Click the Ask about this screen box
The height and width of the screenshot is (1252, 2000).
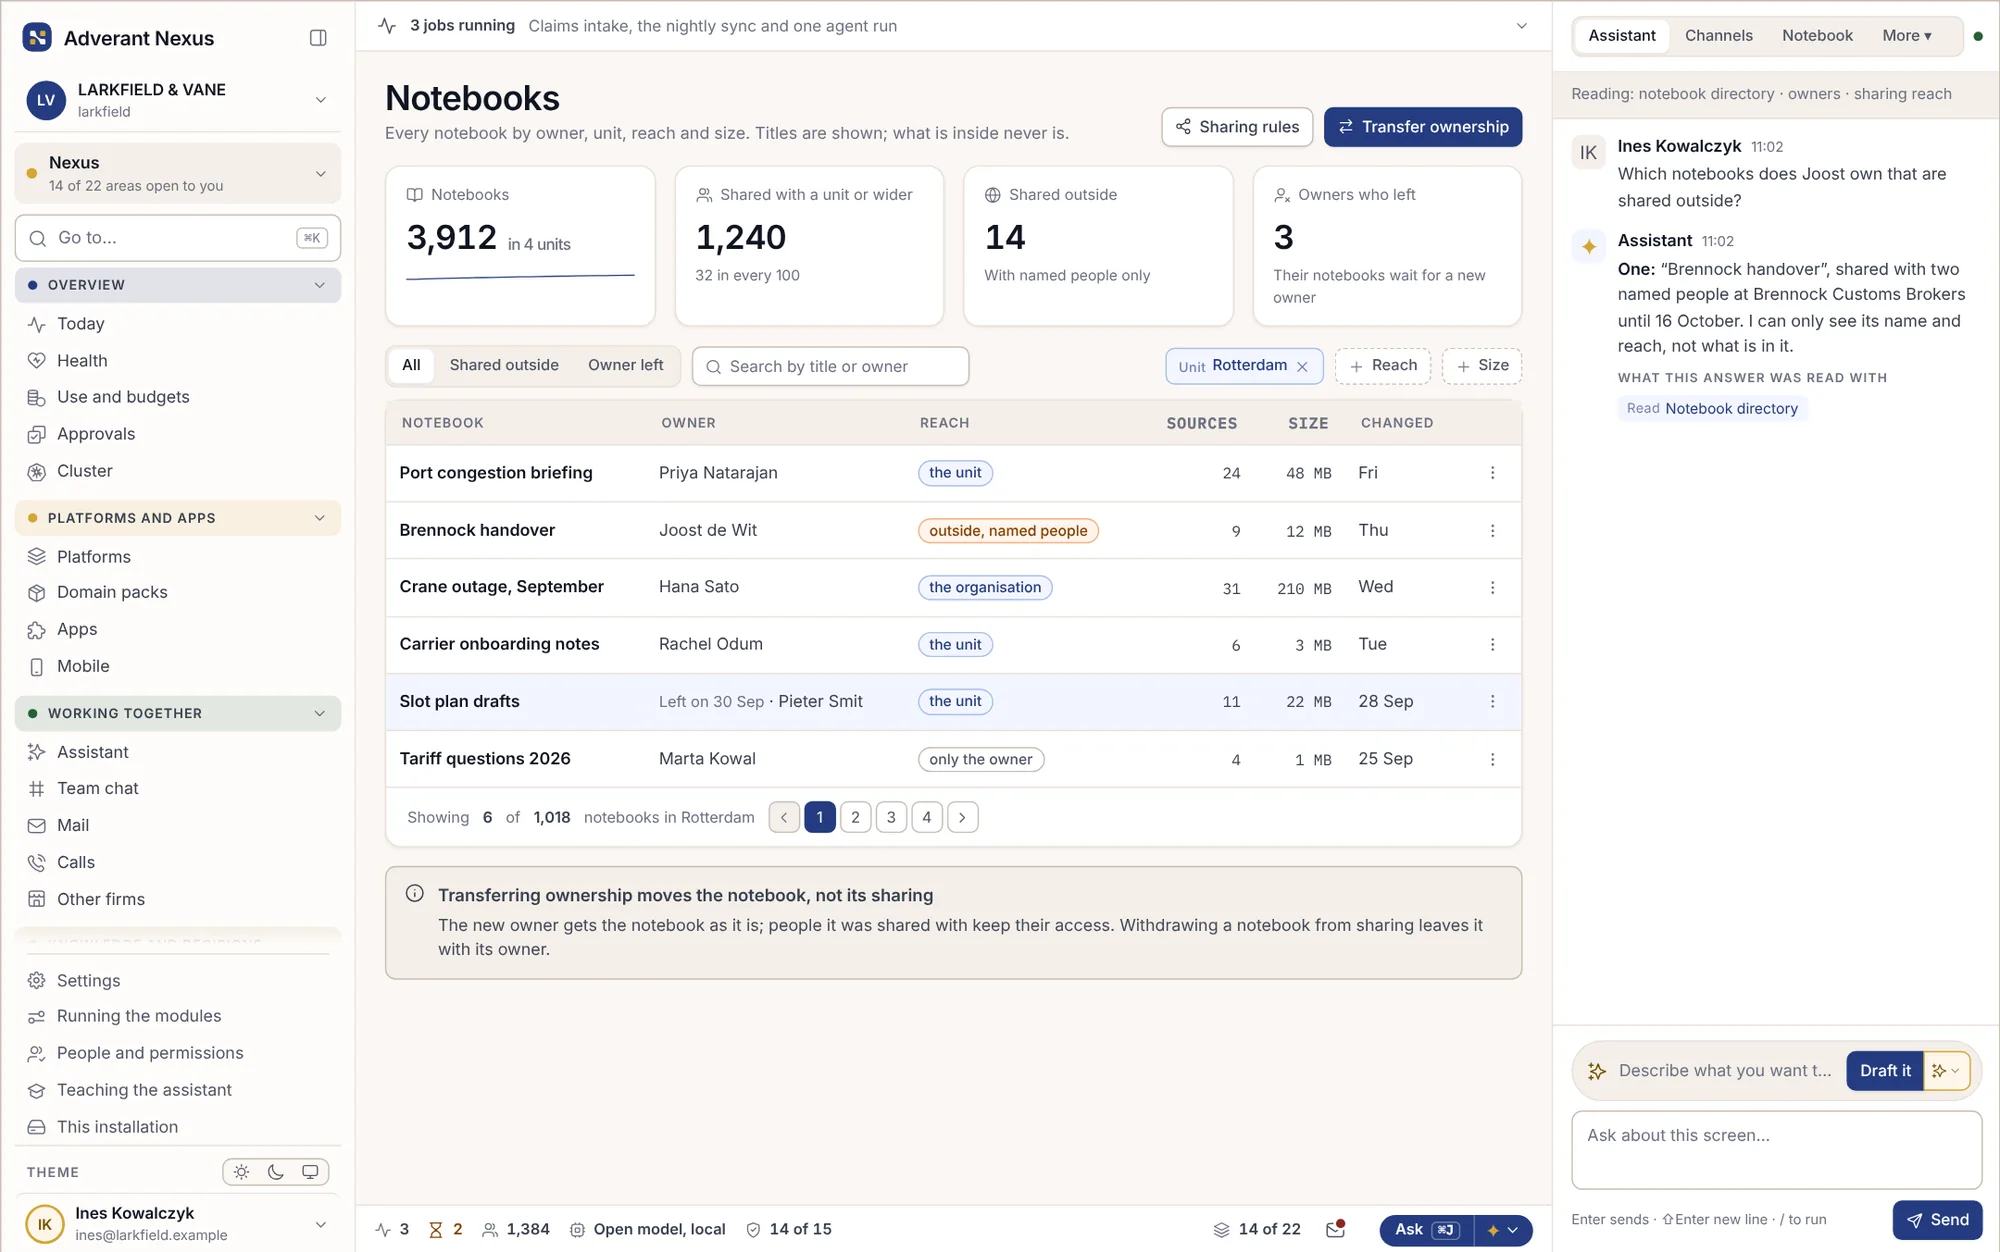coord(1776,1150)
